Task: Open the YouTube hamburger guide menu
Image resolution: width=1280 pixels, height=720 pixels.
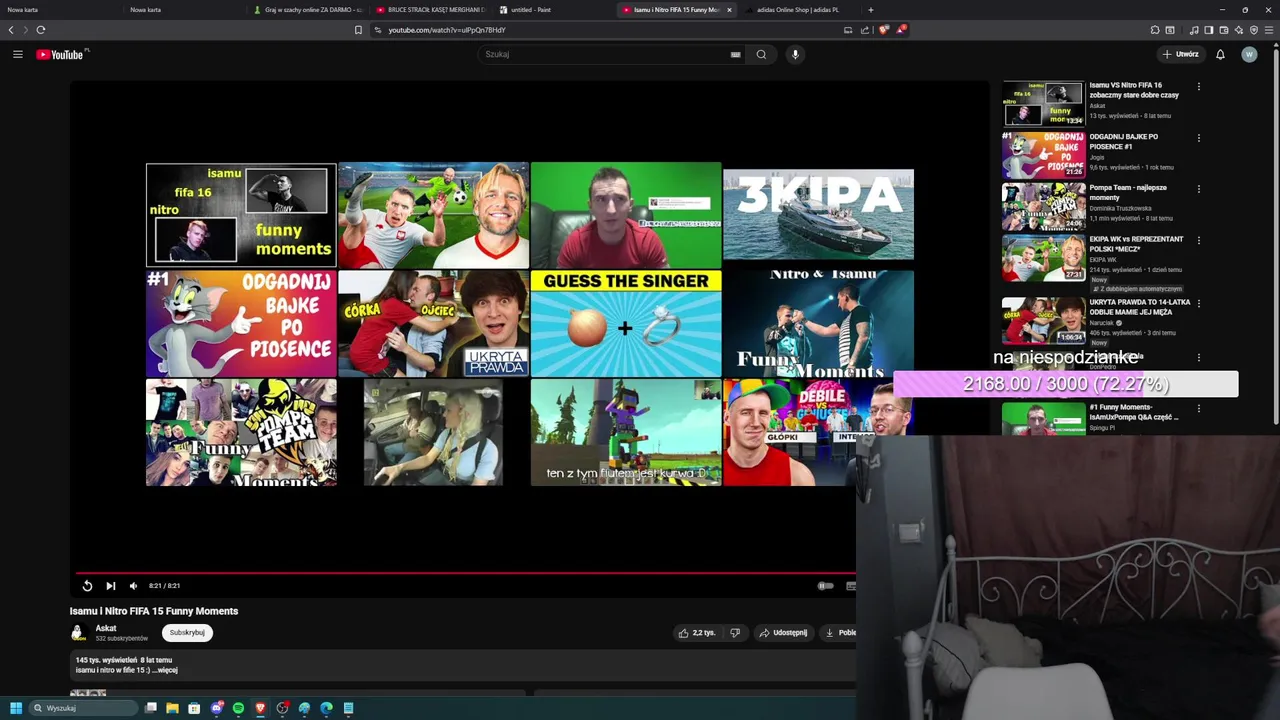Action: pyautogui.click(x=18, y=54)
